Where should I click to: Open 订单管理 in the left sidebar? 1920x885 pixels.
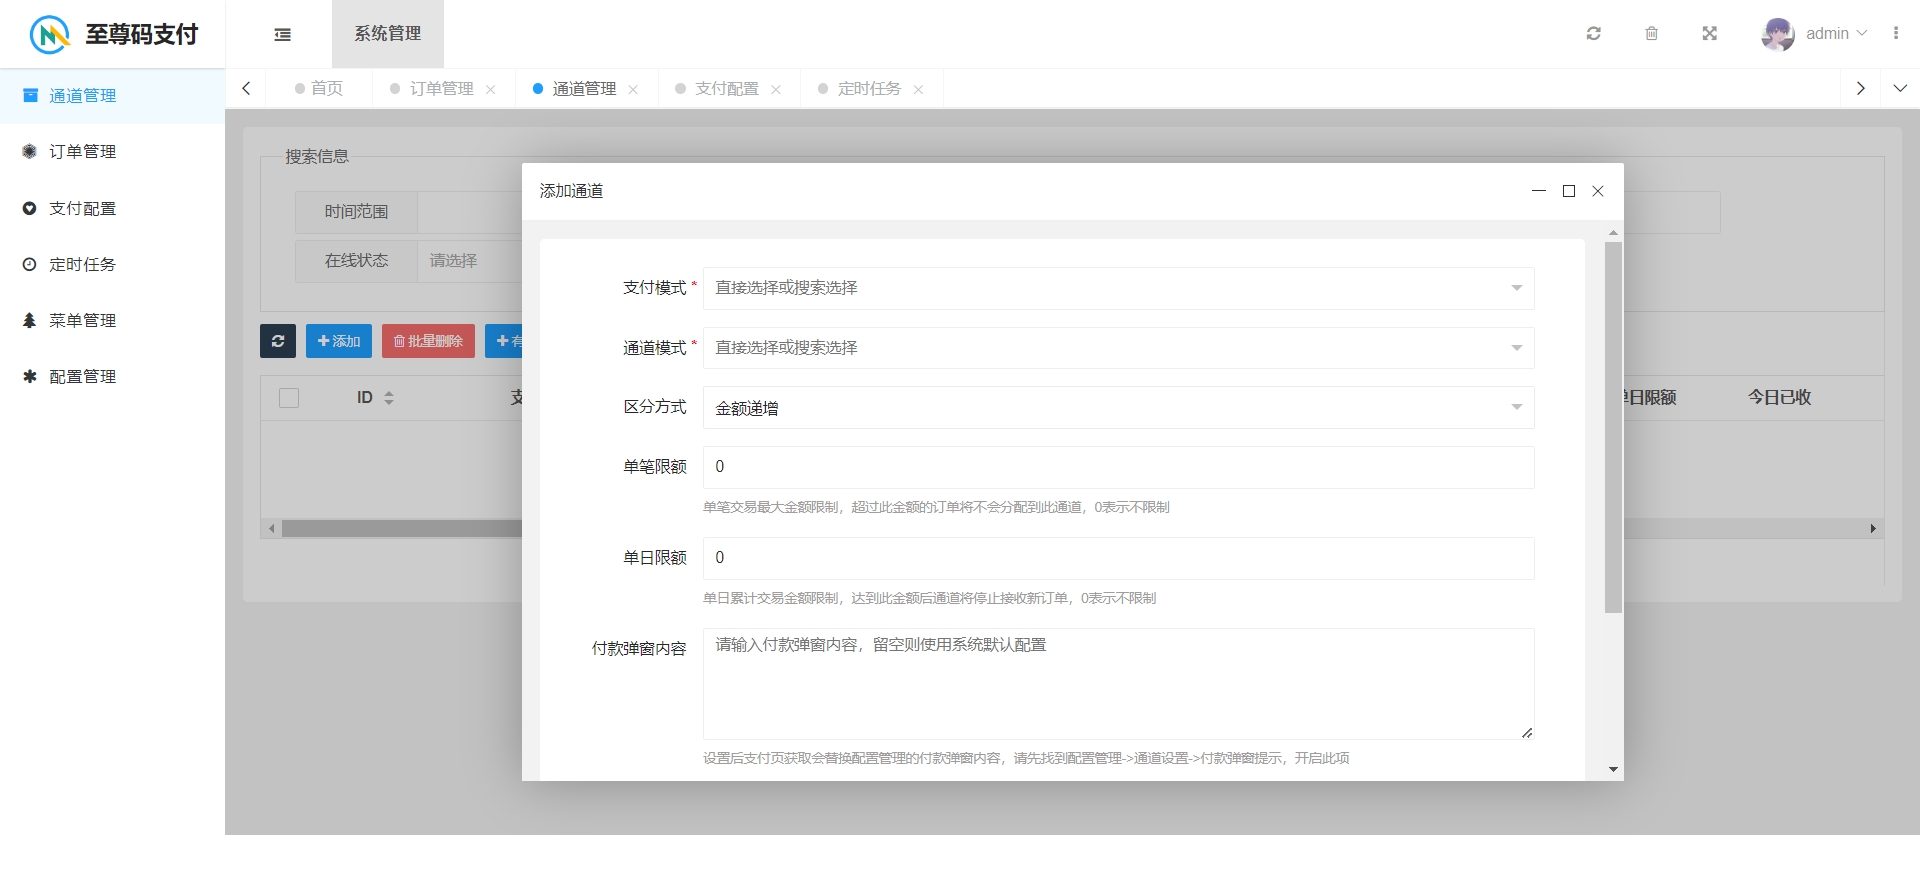[x=83, y=152]
